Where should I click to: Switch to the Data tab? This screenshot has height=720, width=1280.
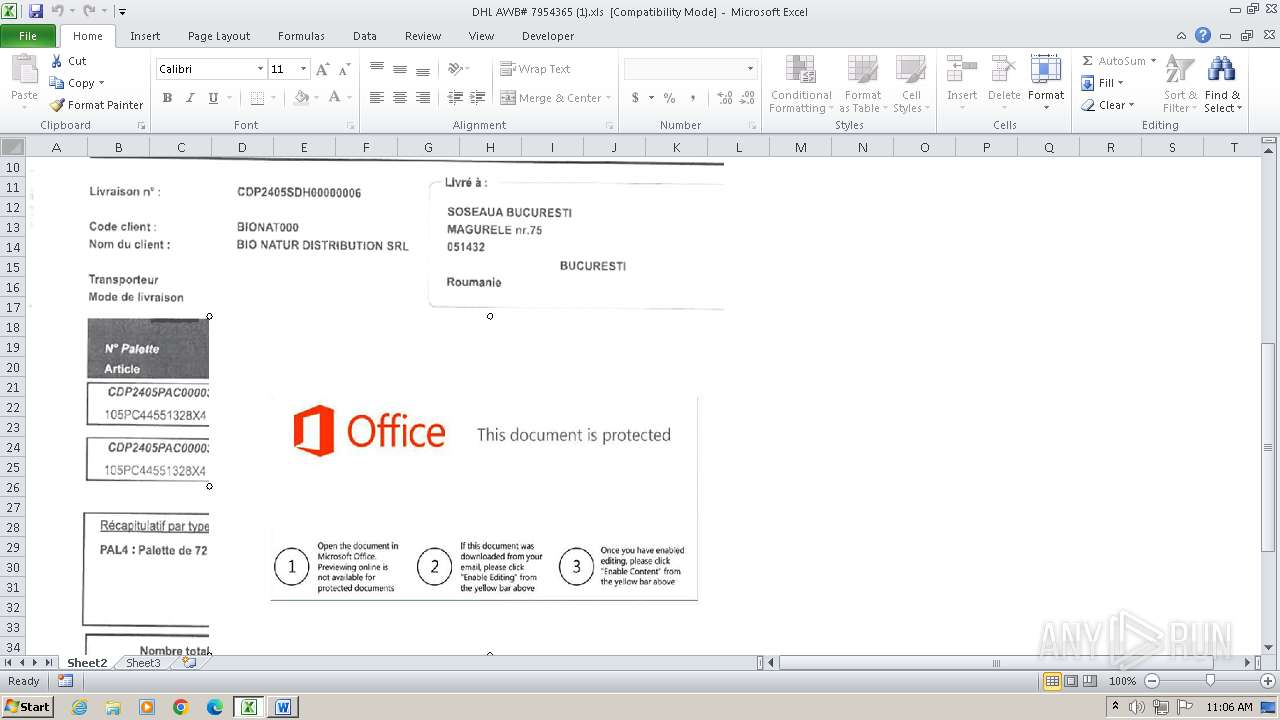365,36
